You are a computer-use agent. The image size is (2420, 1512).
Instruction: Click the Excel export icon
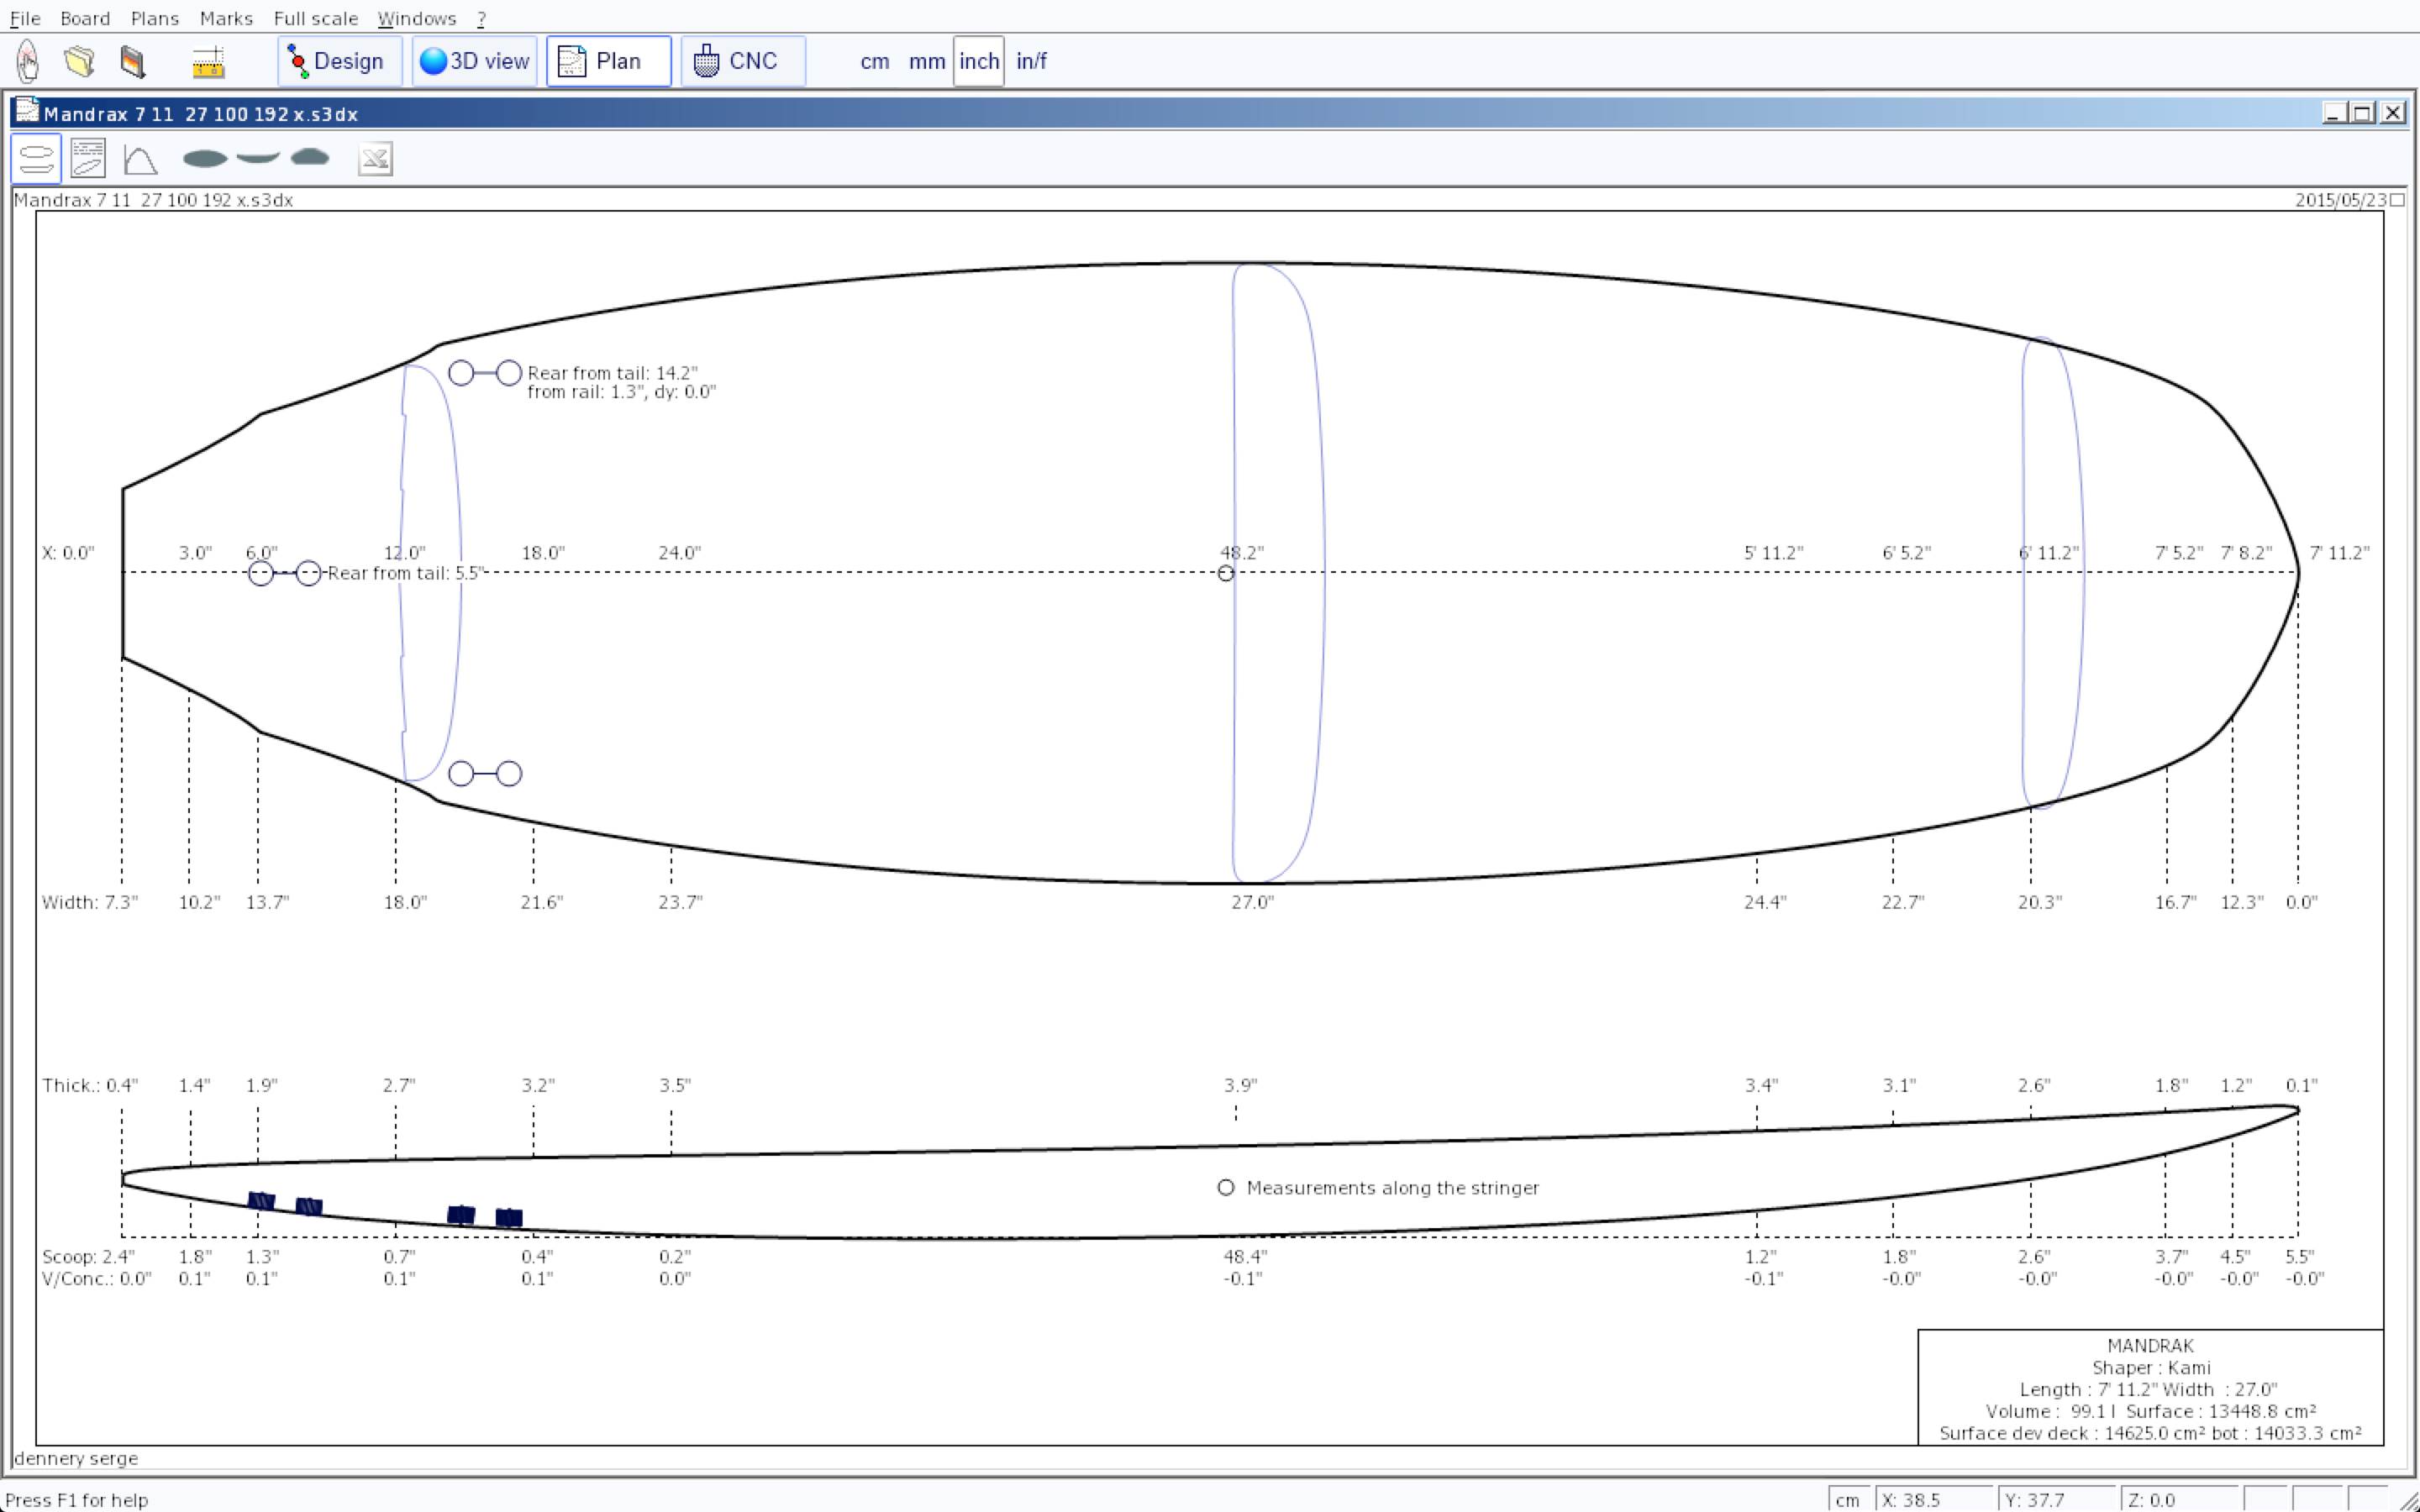(x=375, y=159)
